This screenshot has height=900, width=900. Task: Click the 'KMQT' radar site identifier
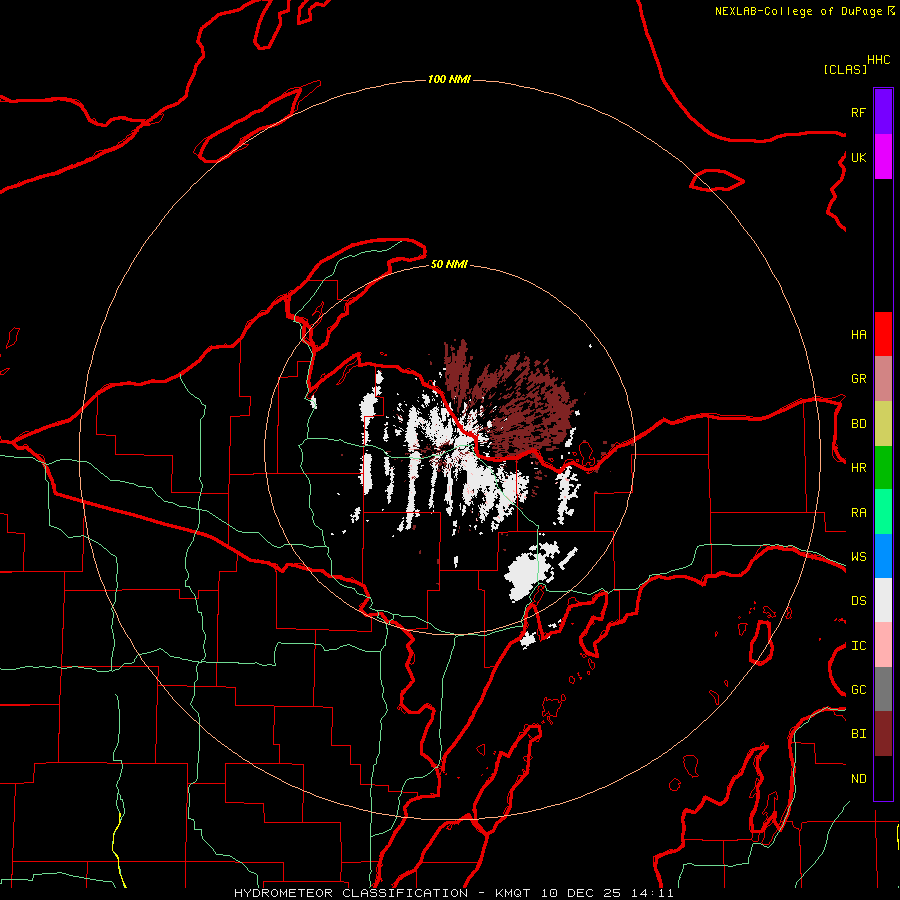[513, 893]
